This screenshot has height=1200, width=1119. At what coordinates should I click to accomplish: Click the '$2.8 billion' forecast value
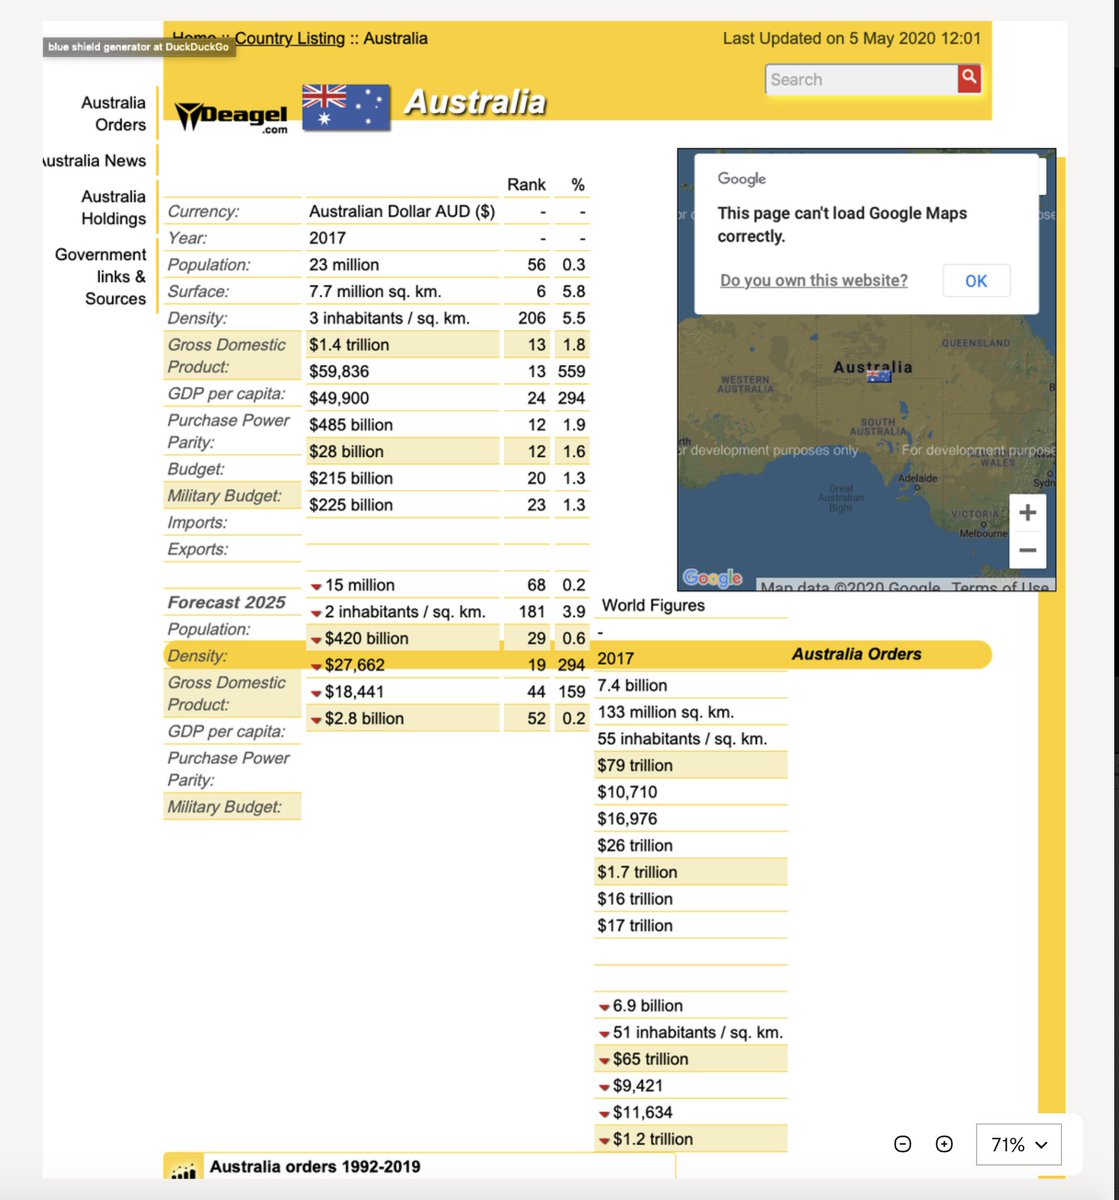click(364, 719)
